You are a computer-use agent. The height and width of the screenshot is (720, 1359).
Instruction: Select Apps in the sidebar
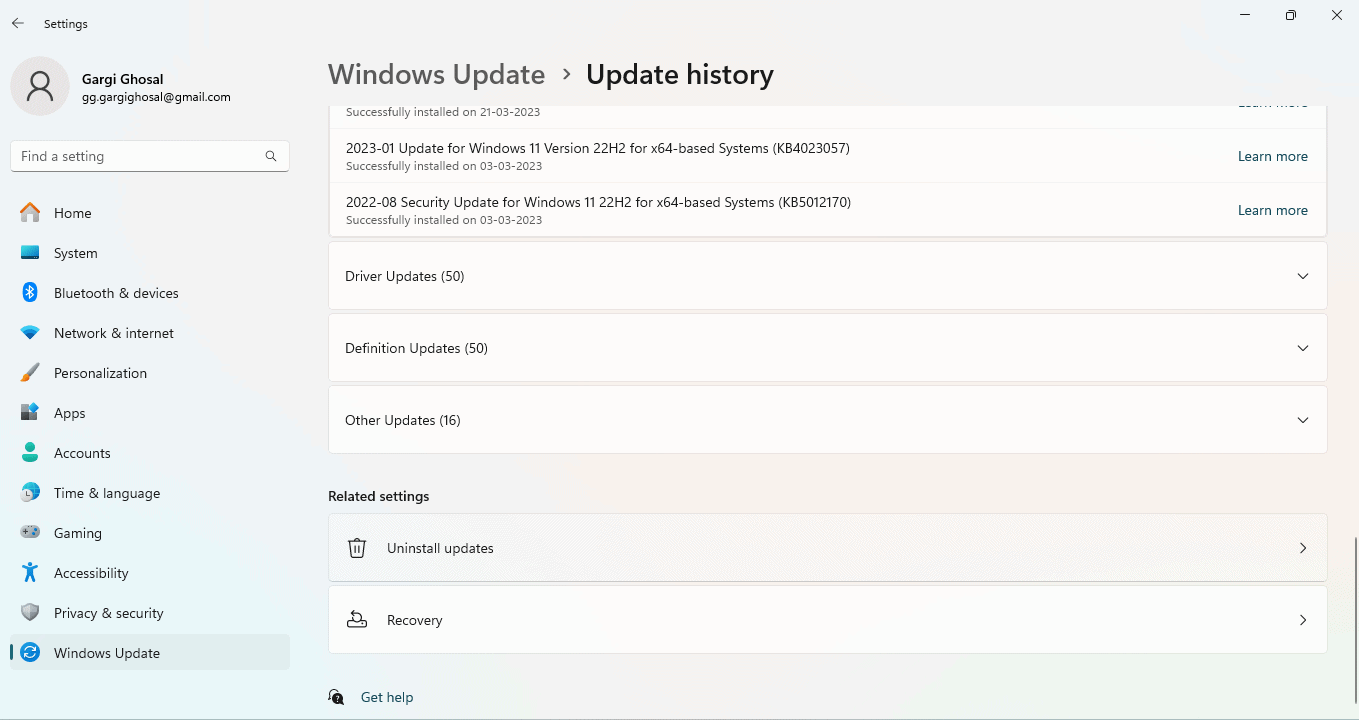[69, 413]
